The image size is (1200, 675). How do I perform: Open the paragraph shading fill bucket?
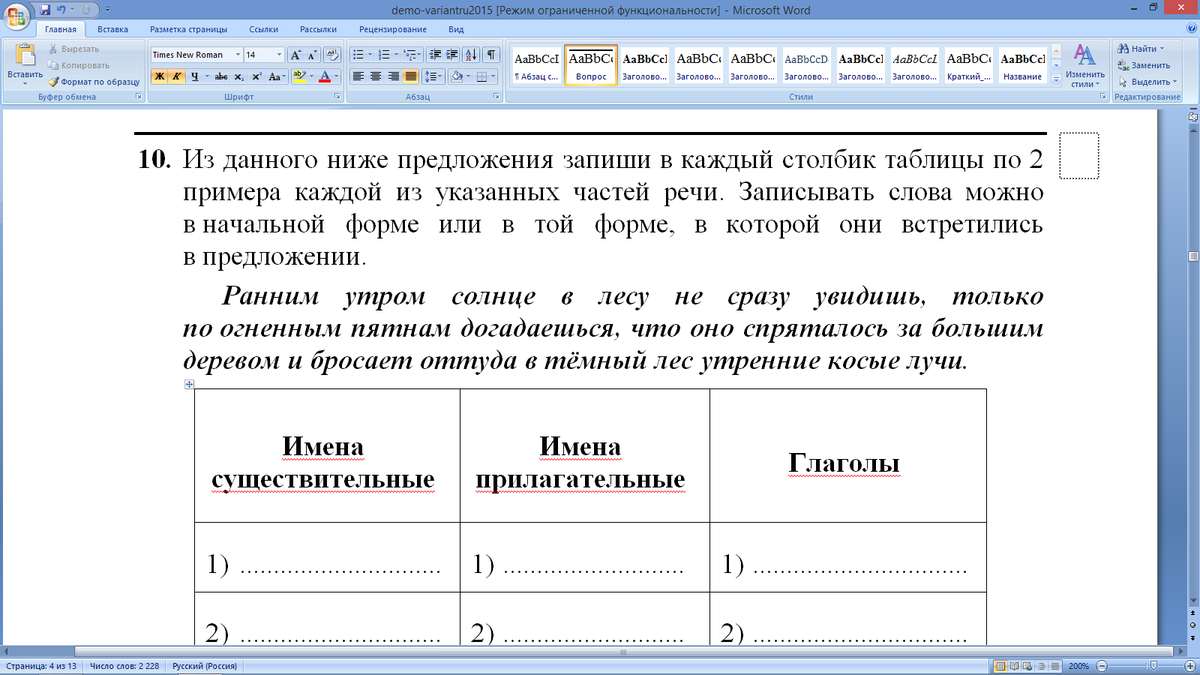click(x=459, y=76)
